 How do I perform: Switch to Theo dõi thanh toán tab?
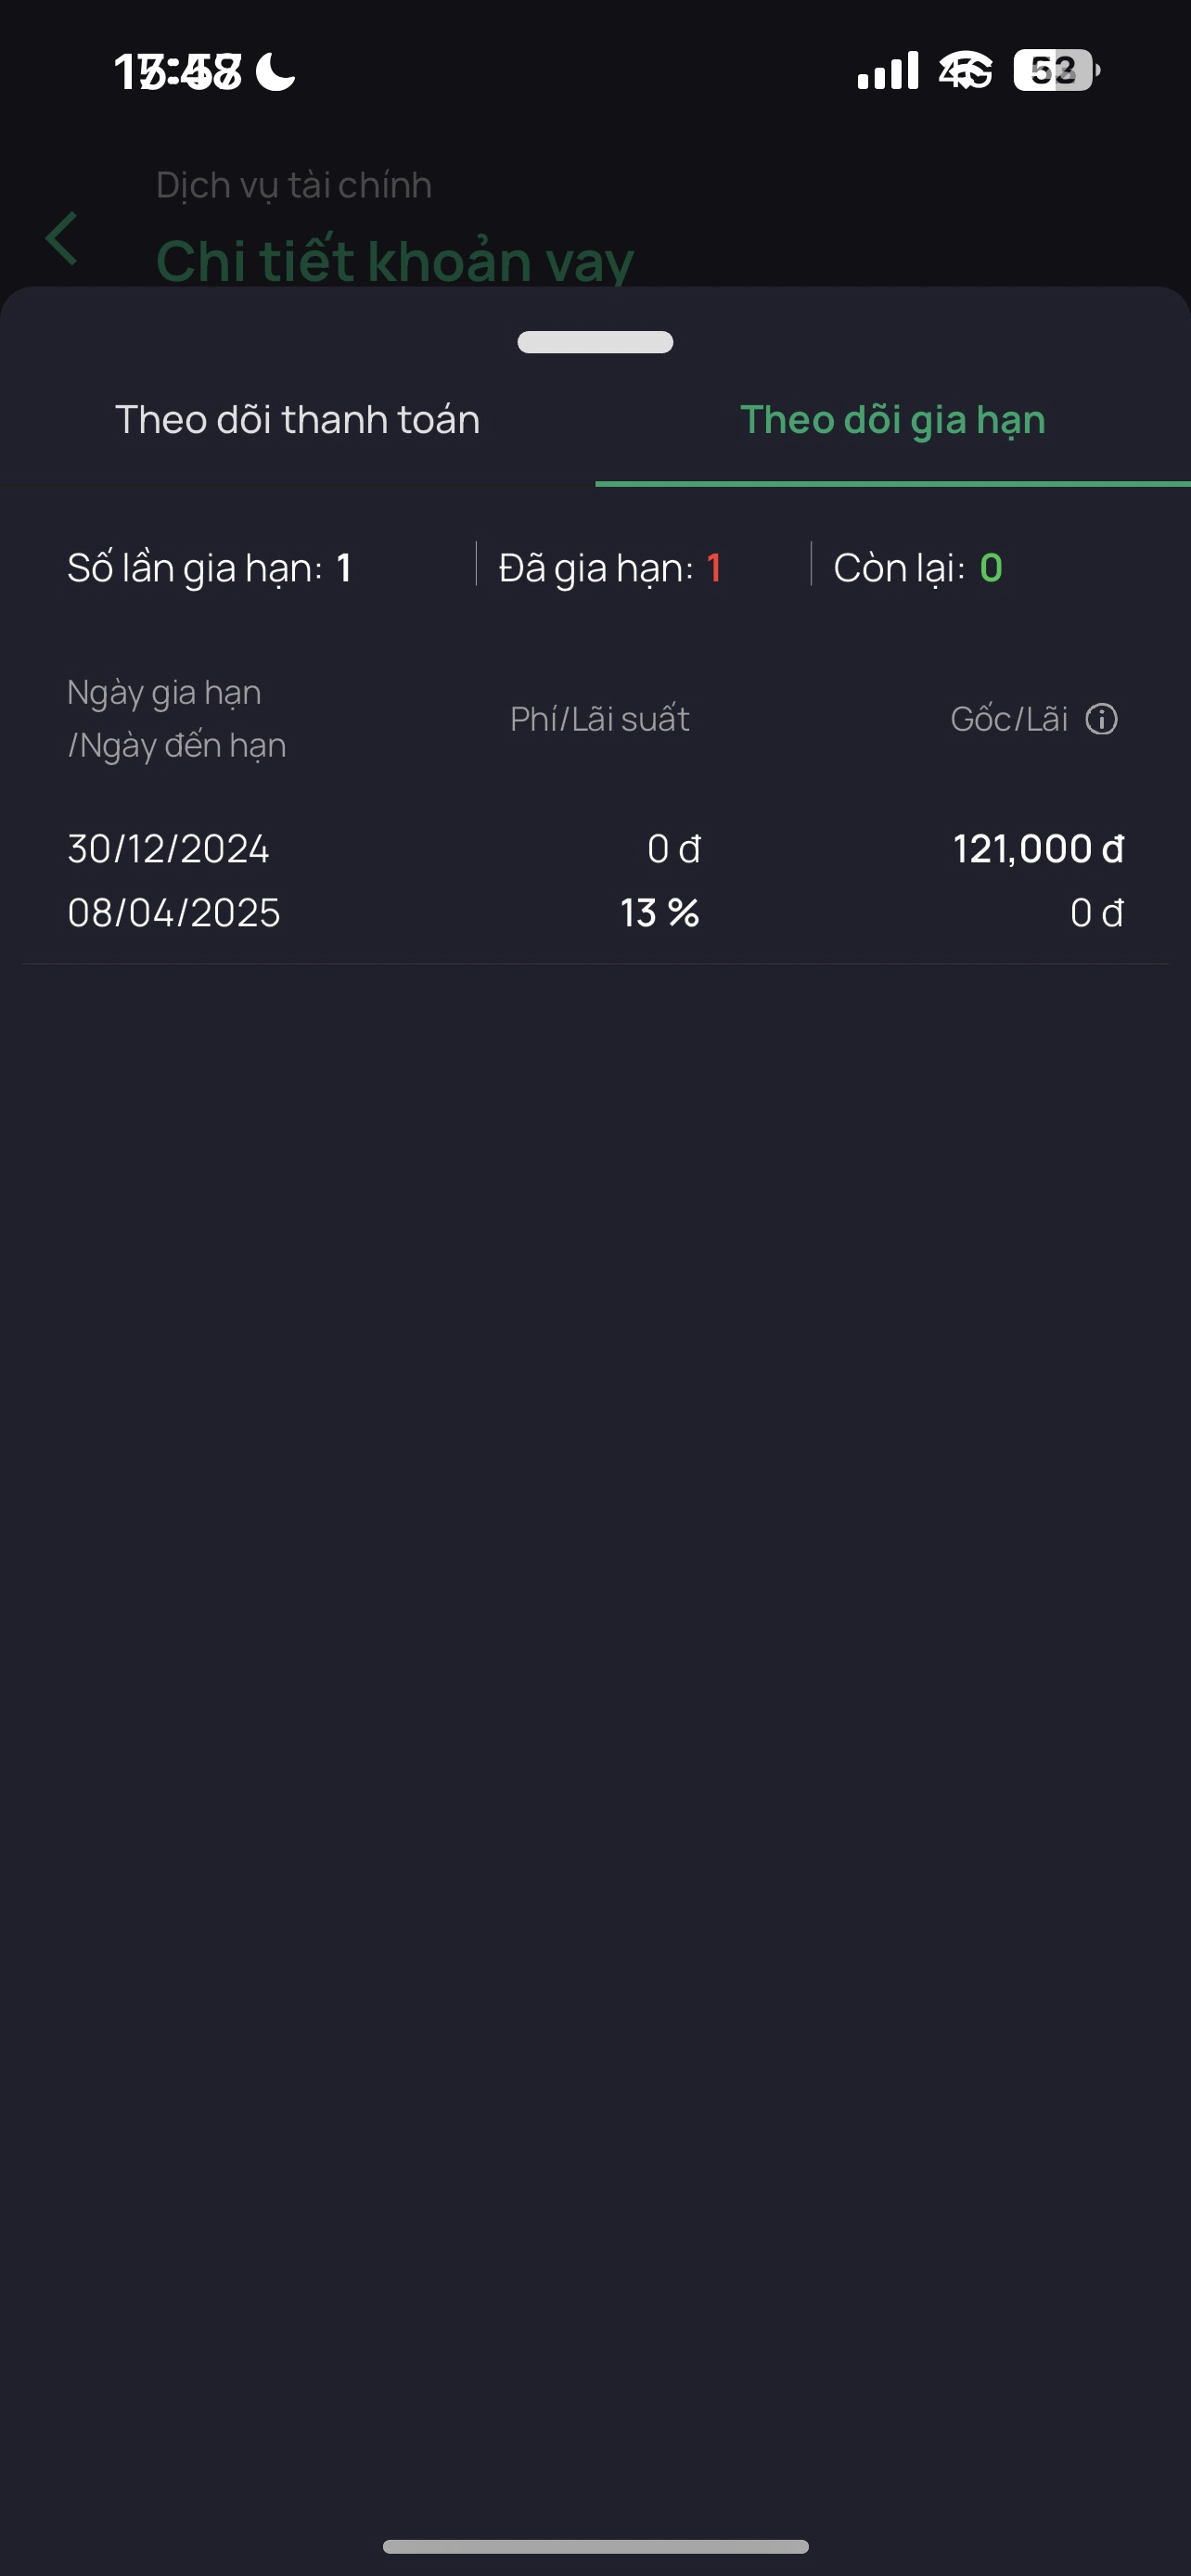point(297,420)
